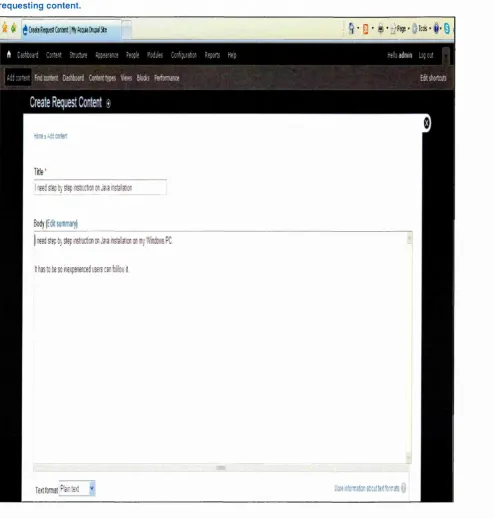The image size is (494, 519).
Task: Expand dropdown arrow next to Print icon
Action: click(387, 28)
